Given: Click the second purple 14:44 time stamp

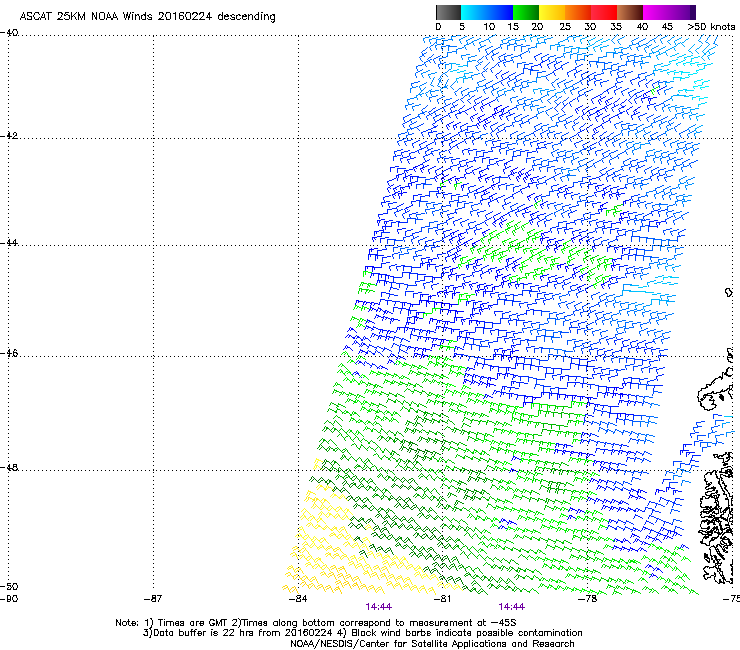Looking at the screenshot, I should [512, 607].
